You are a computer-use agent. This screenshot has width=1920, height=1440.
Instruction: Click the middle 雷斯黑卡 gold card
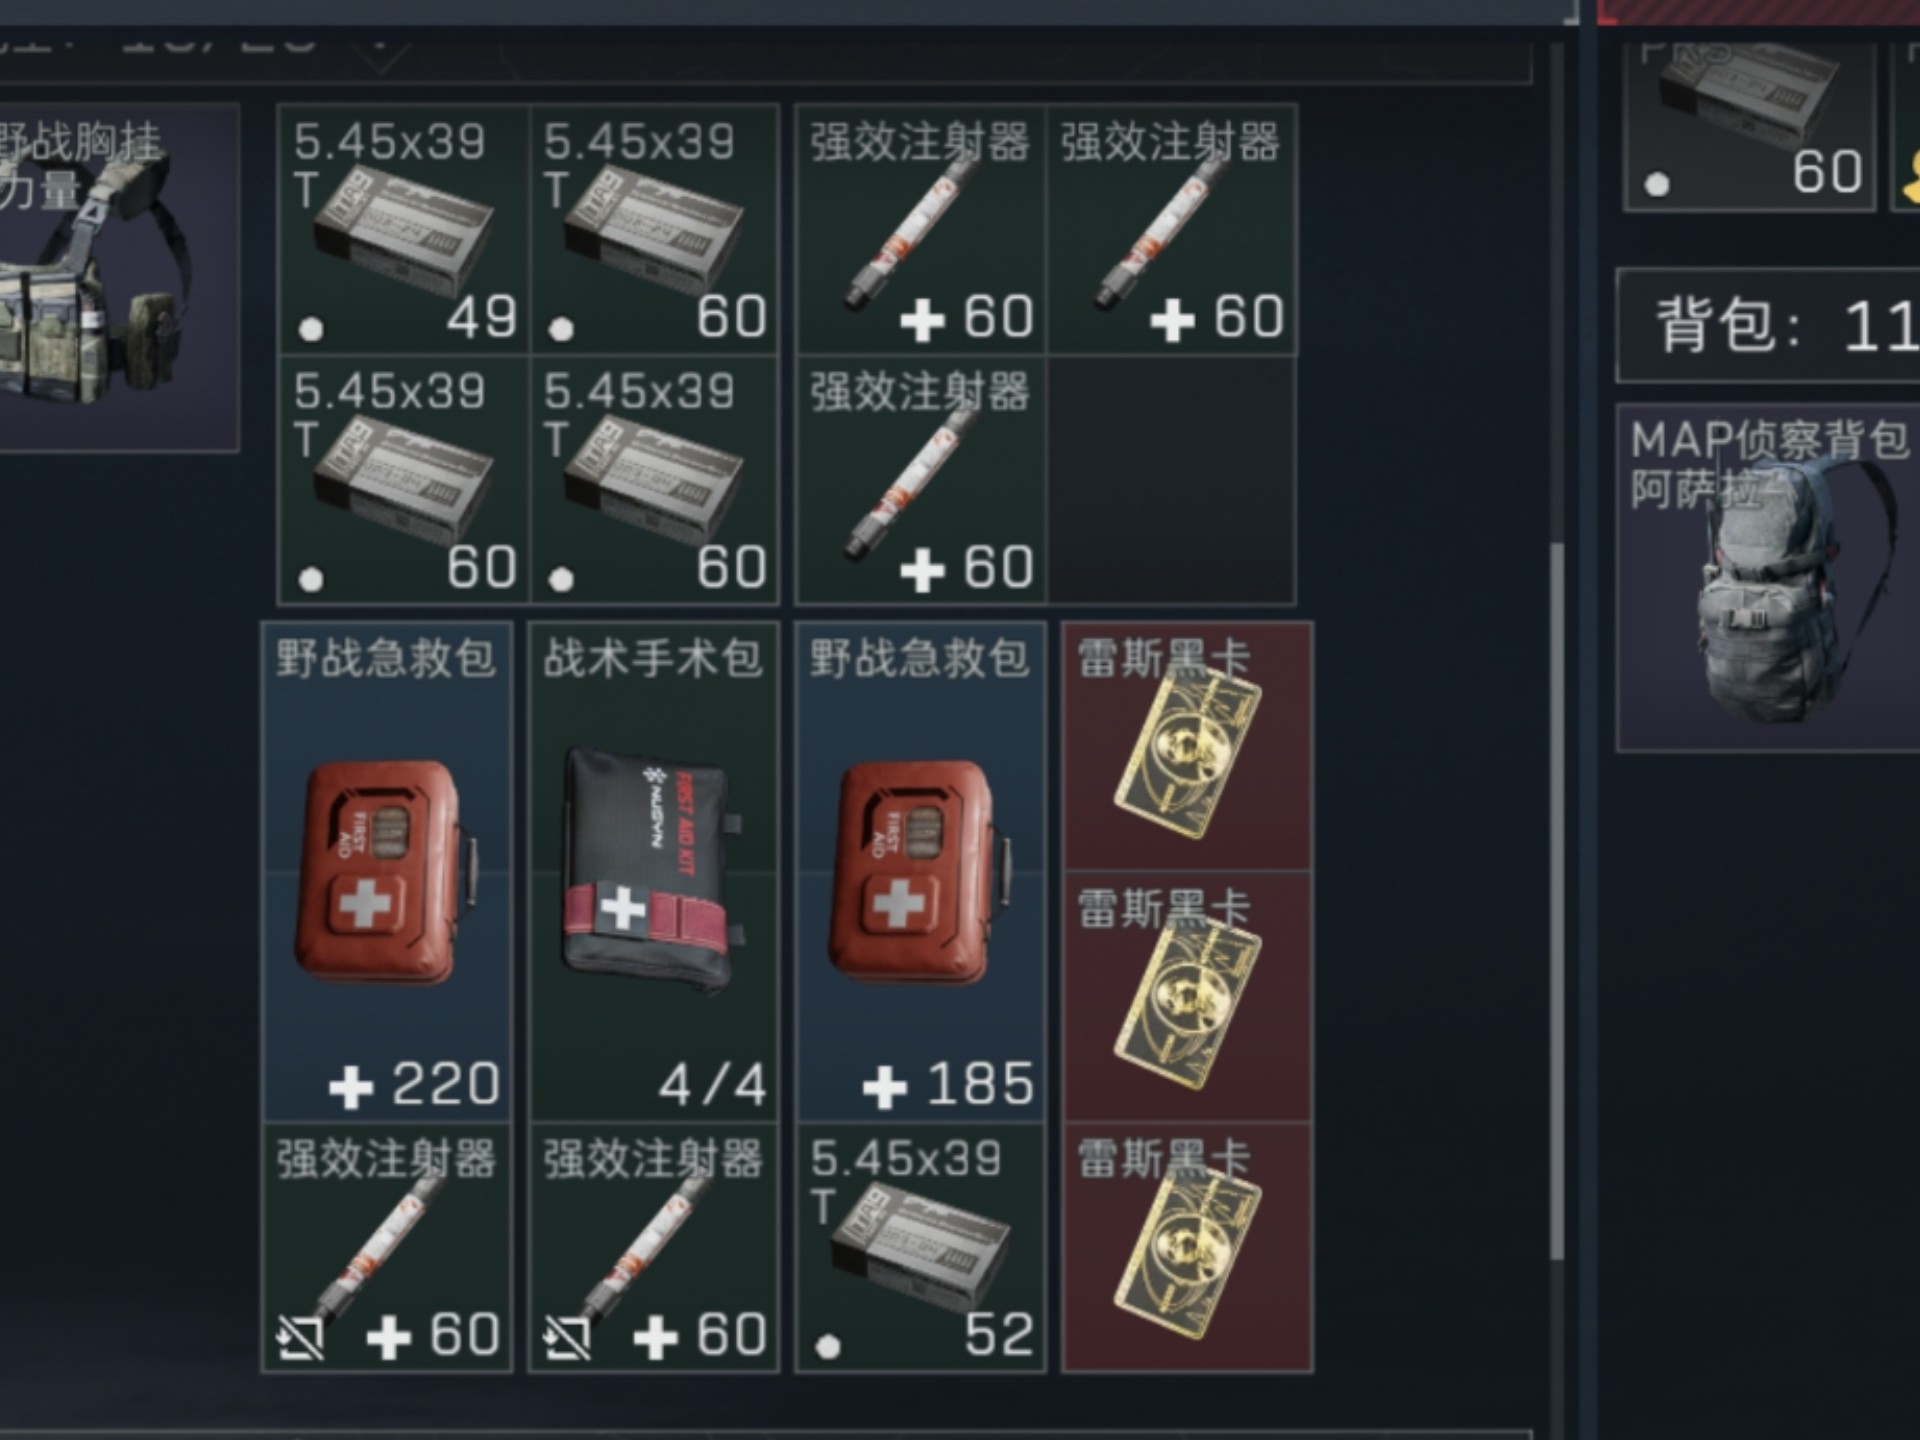(x=1187, y=997)
